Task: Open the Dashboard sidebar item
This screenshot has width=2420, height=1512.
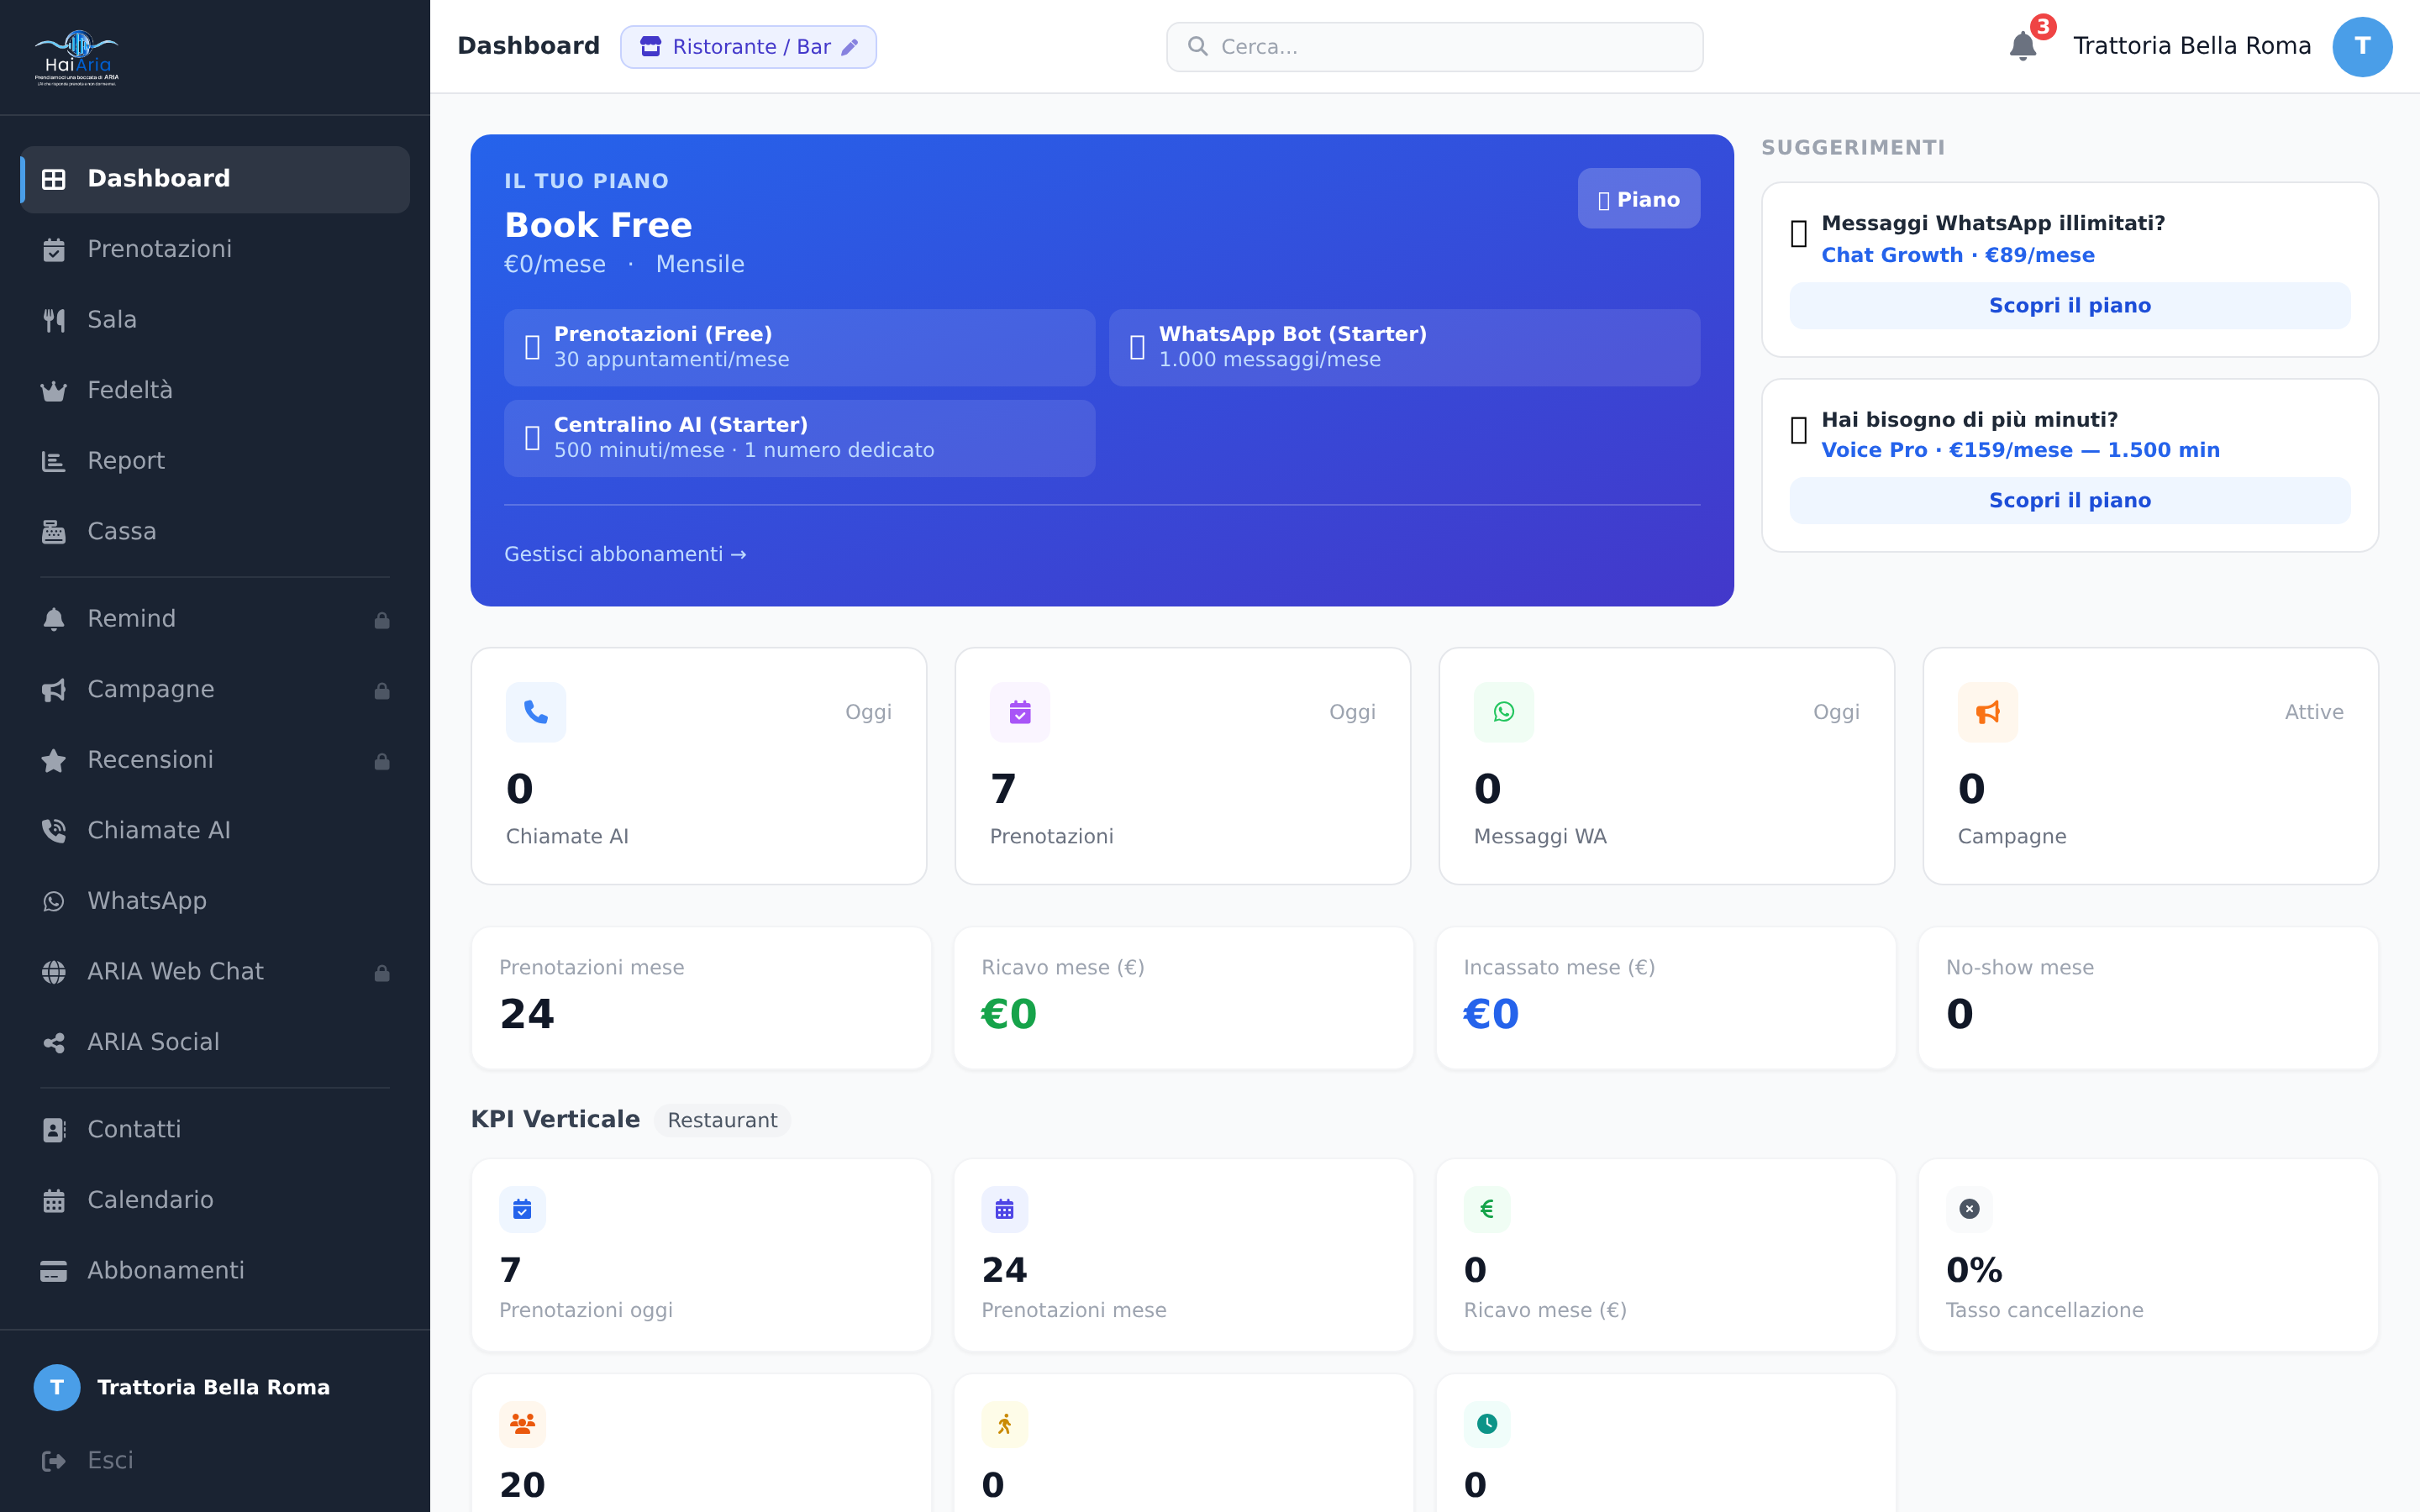Action: tap(215, 179)
